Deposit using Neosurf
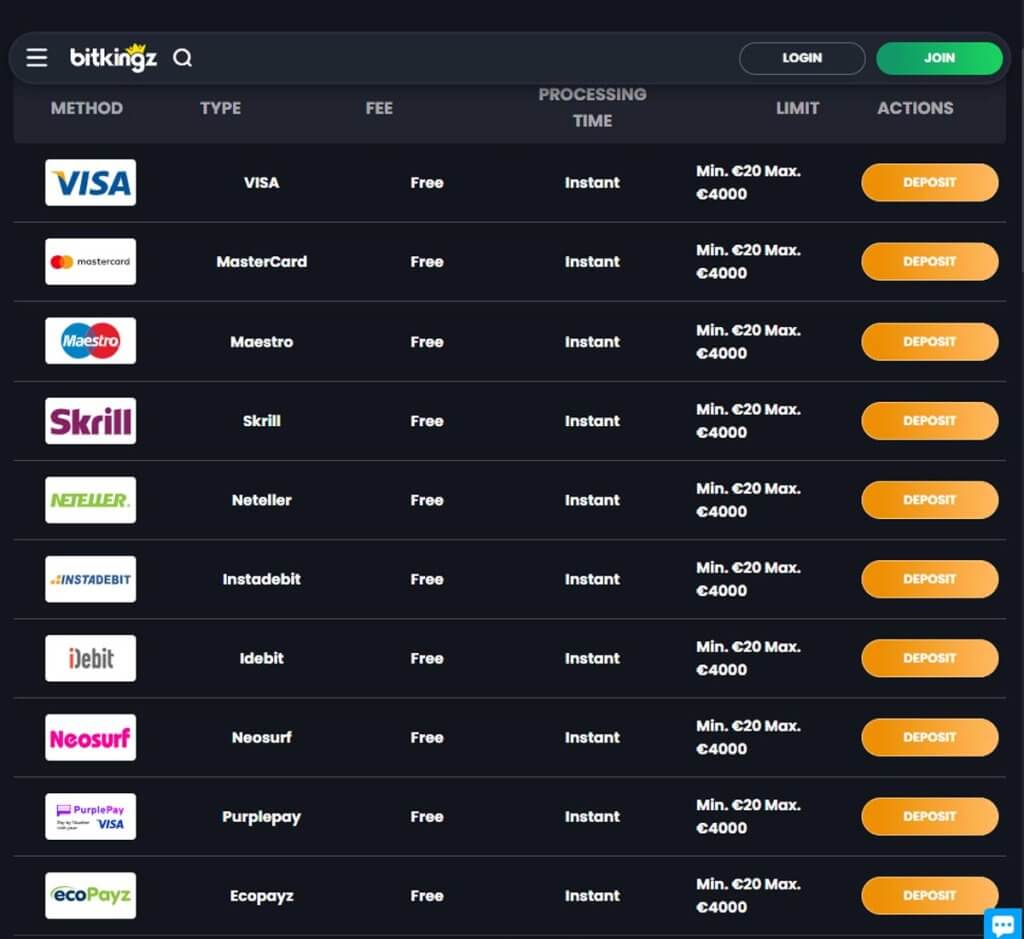The image size is (1024, 939). tap(929, 737)
